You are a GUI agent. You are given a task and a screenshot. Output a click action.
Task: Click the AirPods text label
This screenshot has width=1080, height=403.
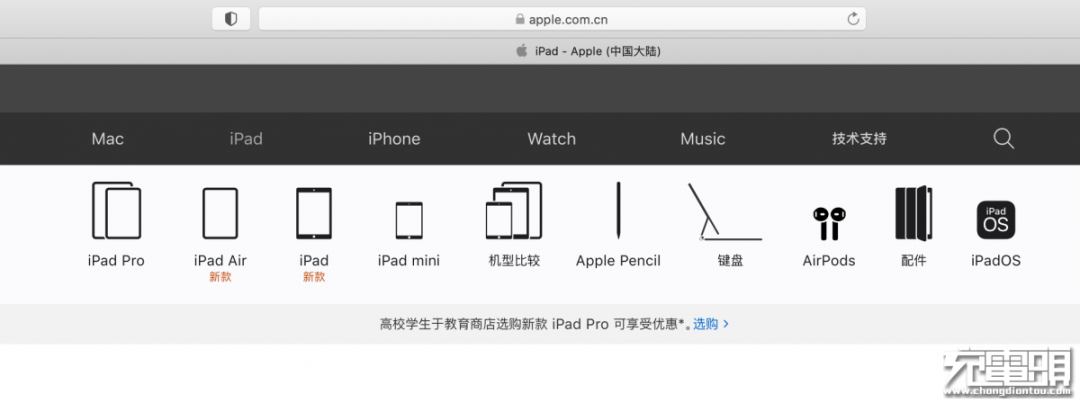coord(829,260)
